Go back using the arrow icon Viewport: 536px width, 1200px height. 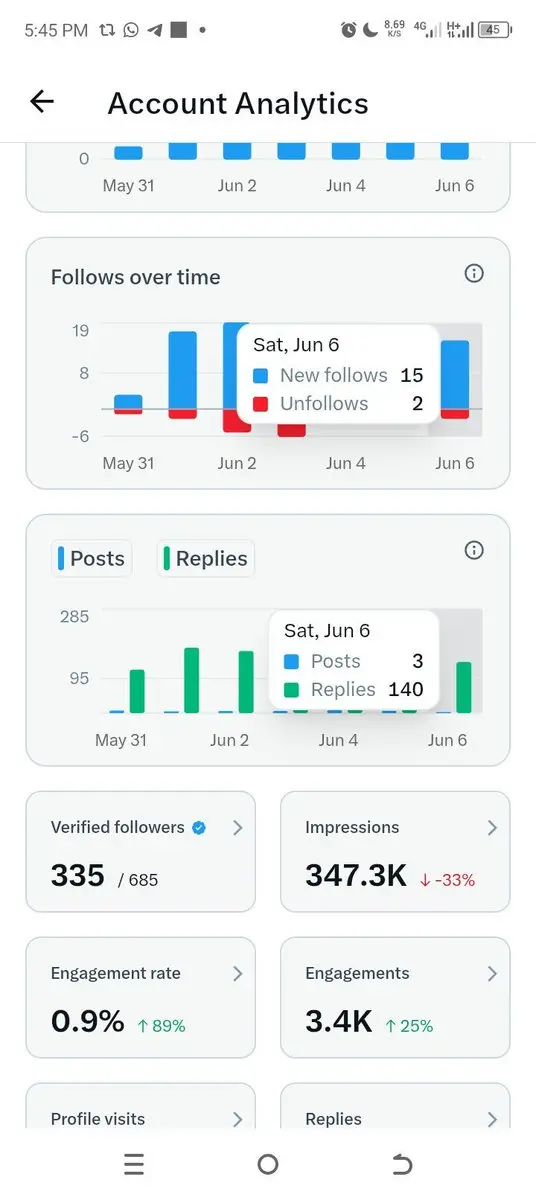[42, 101]
